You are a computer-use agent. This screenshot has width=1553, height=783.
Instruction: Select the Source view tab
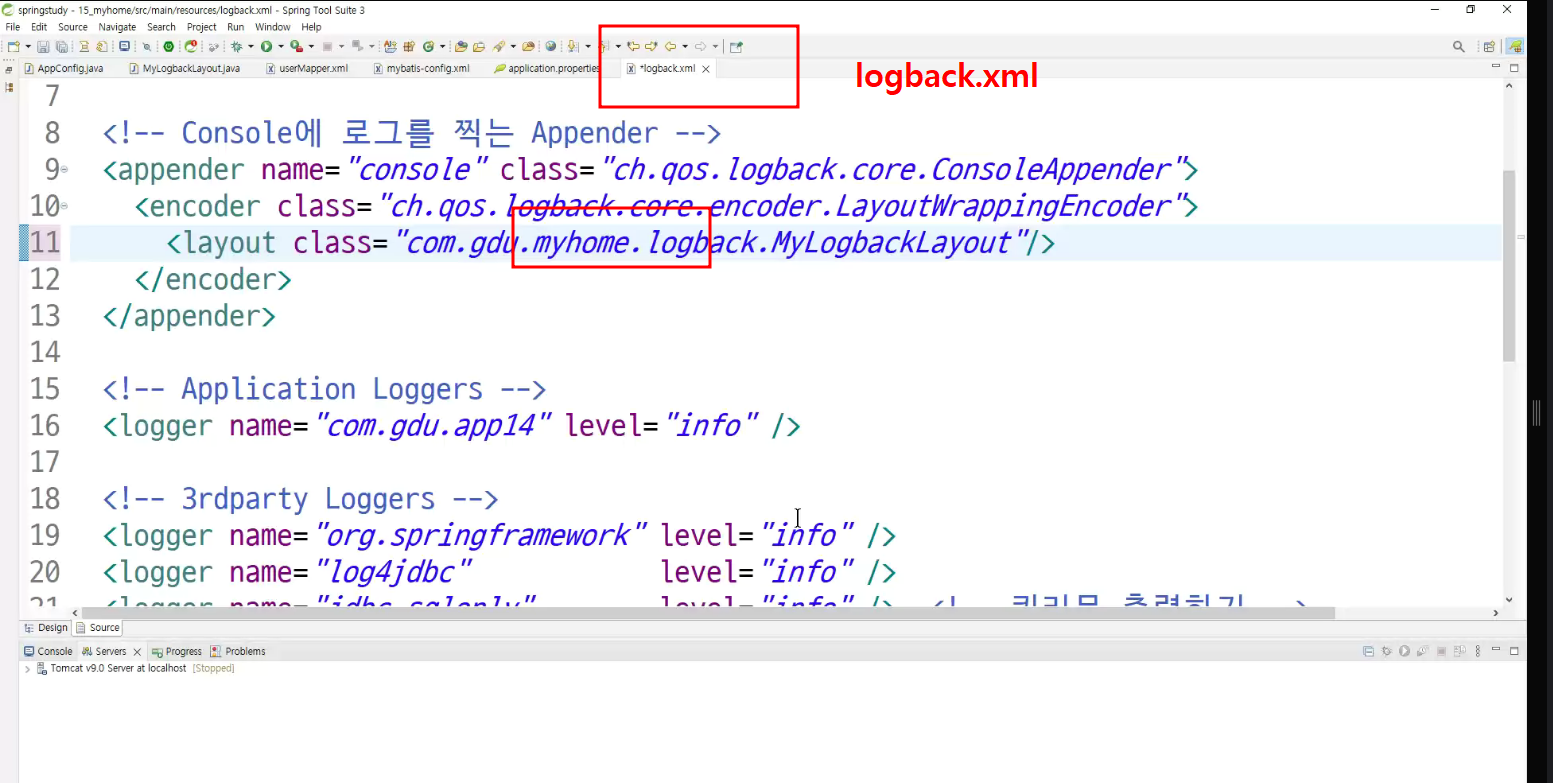point(98,628)
